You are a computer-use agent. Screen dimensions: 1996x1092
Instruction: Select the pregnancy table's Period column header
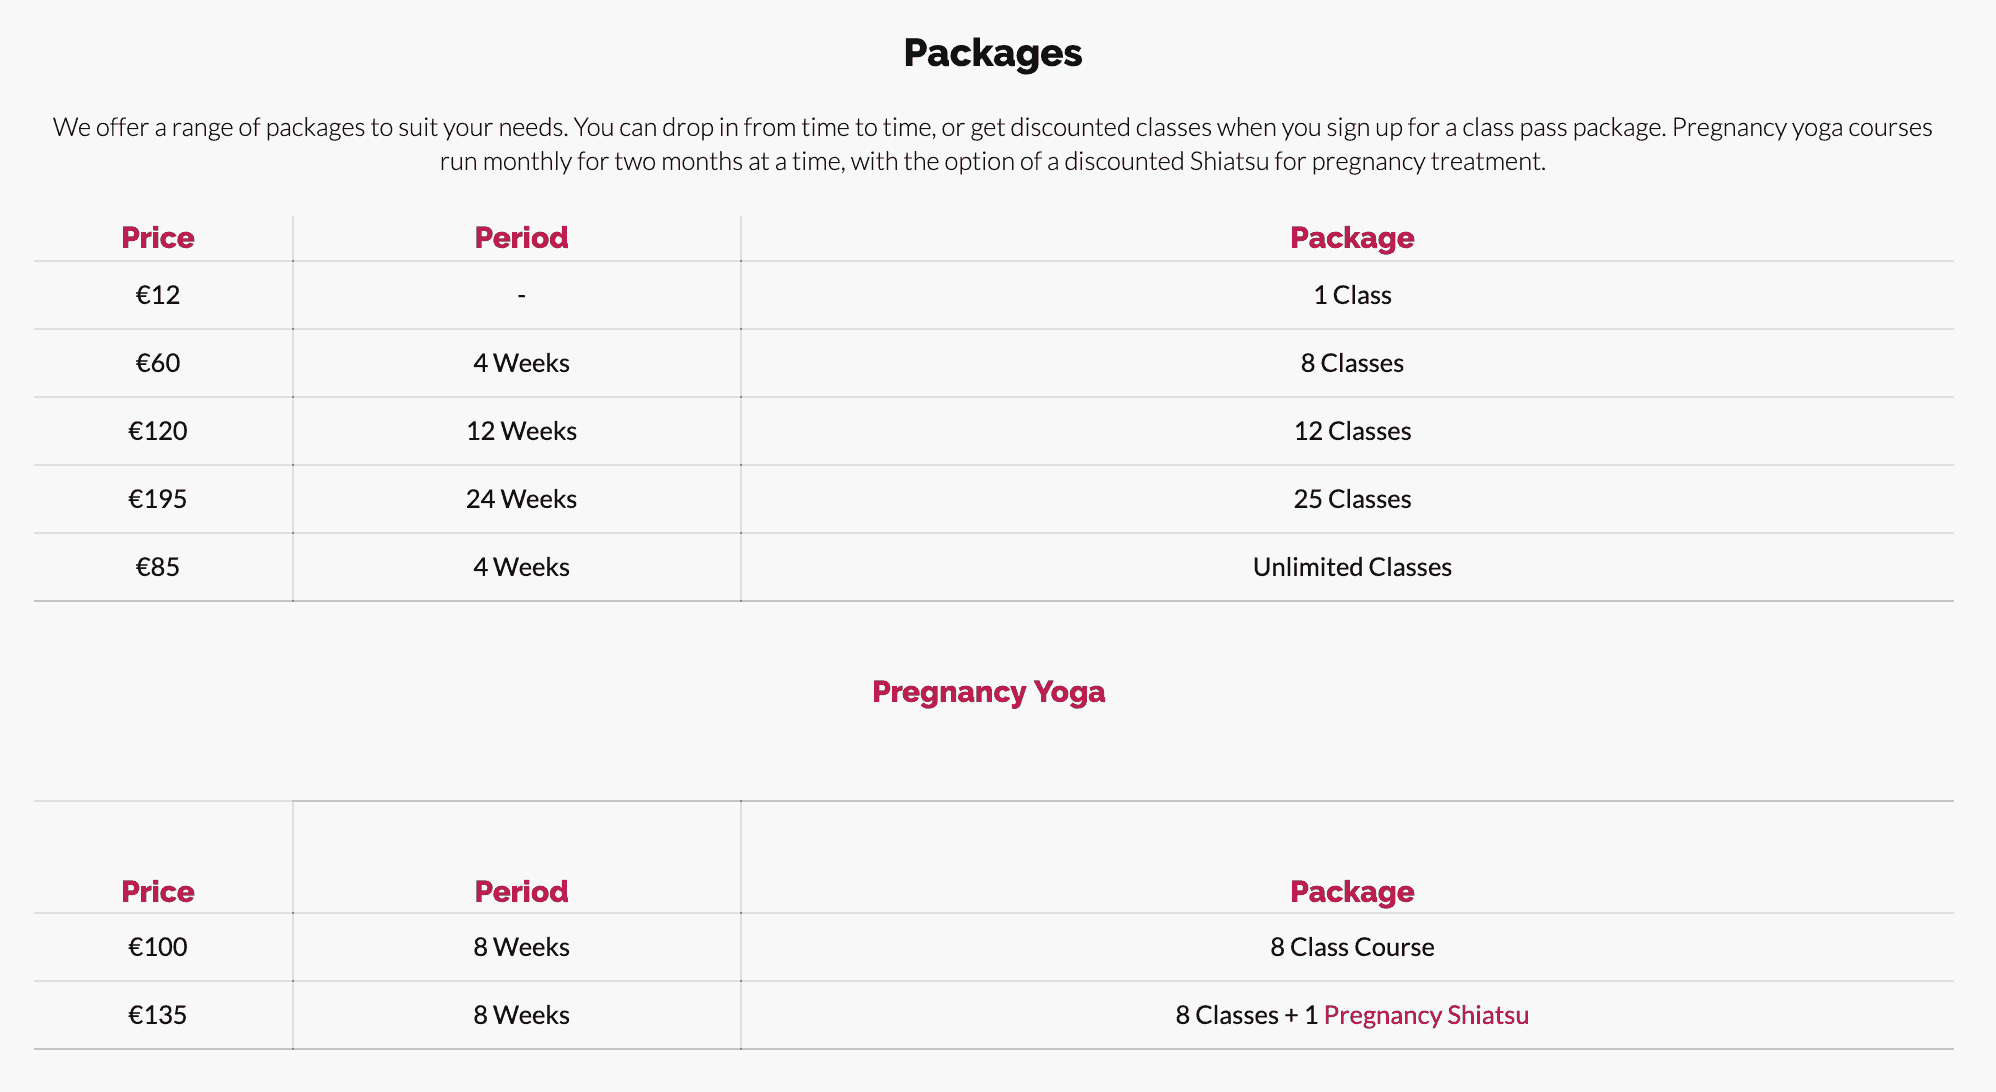pyautogui.click(x=521, y=892)
